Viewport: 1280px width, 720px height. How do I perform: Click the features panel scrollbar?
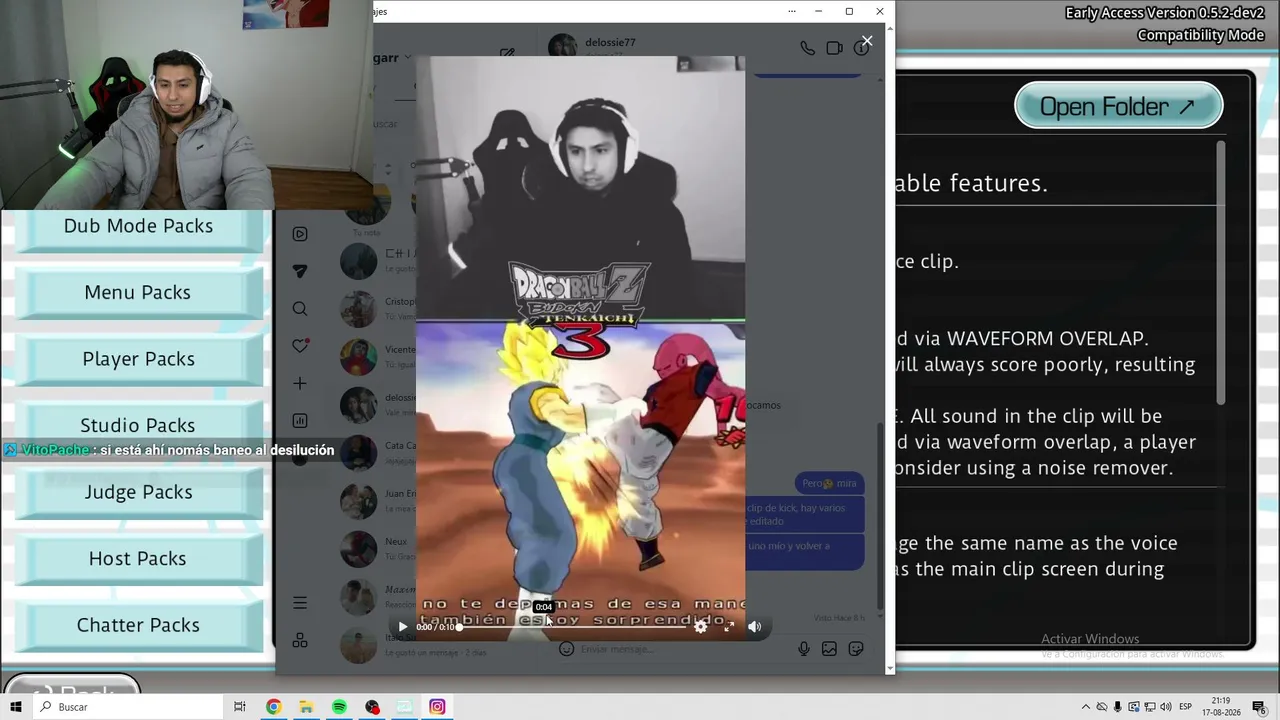coord(1220,272)
